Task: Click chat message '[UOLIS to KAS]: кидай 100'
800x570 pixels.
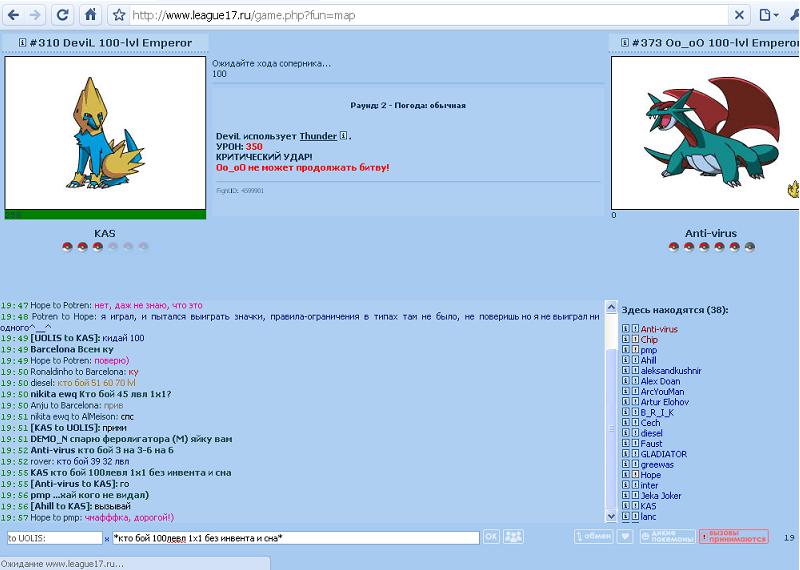Action: [x=87, y=338]
